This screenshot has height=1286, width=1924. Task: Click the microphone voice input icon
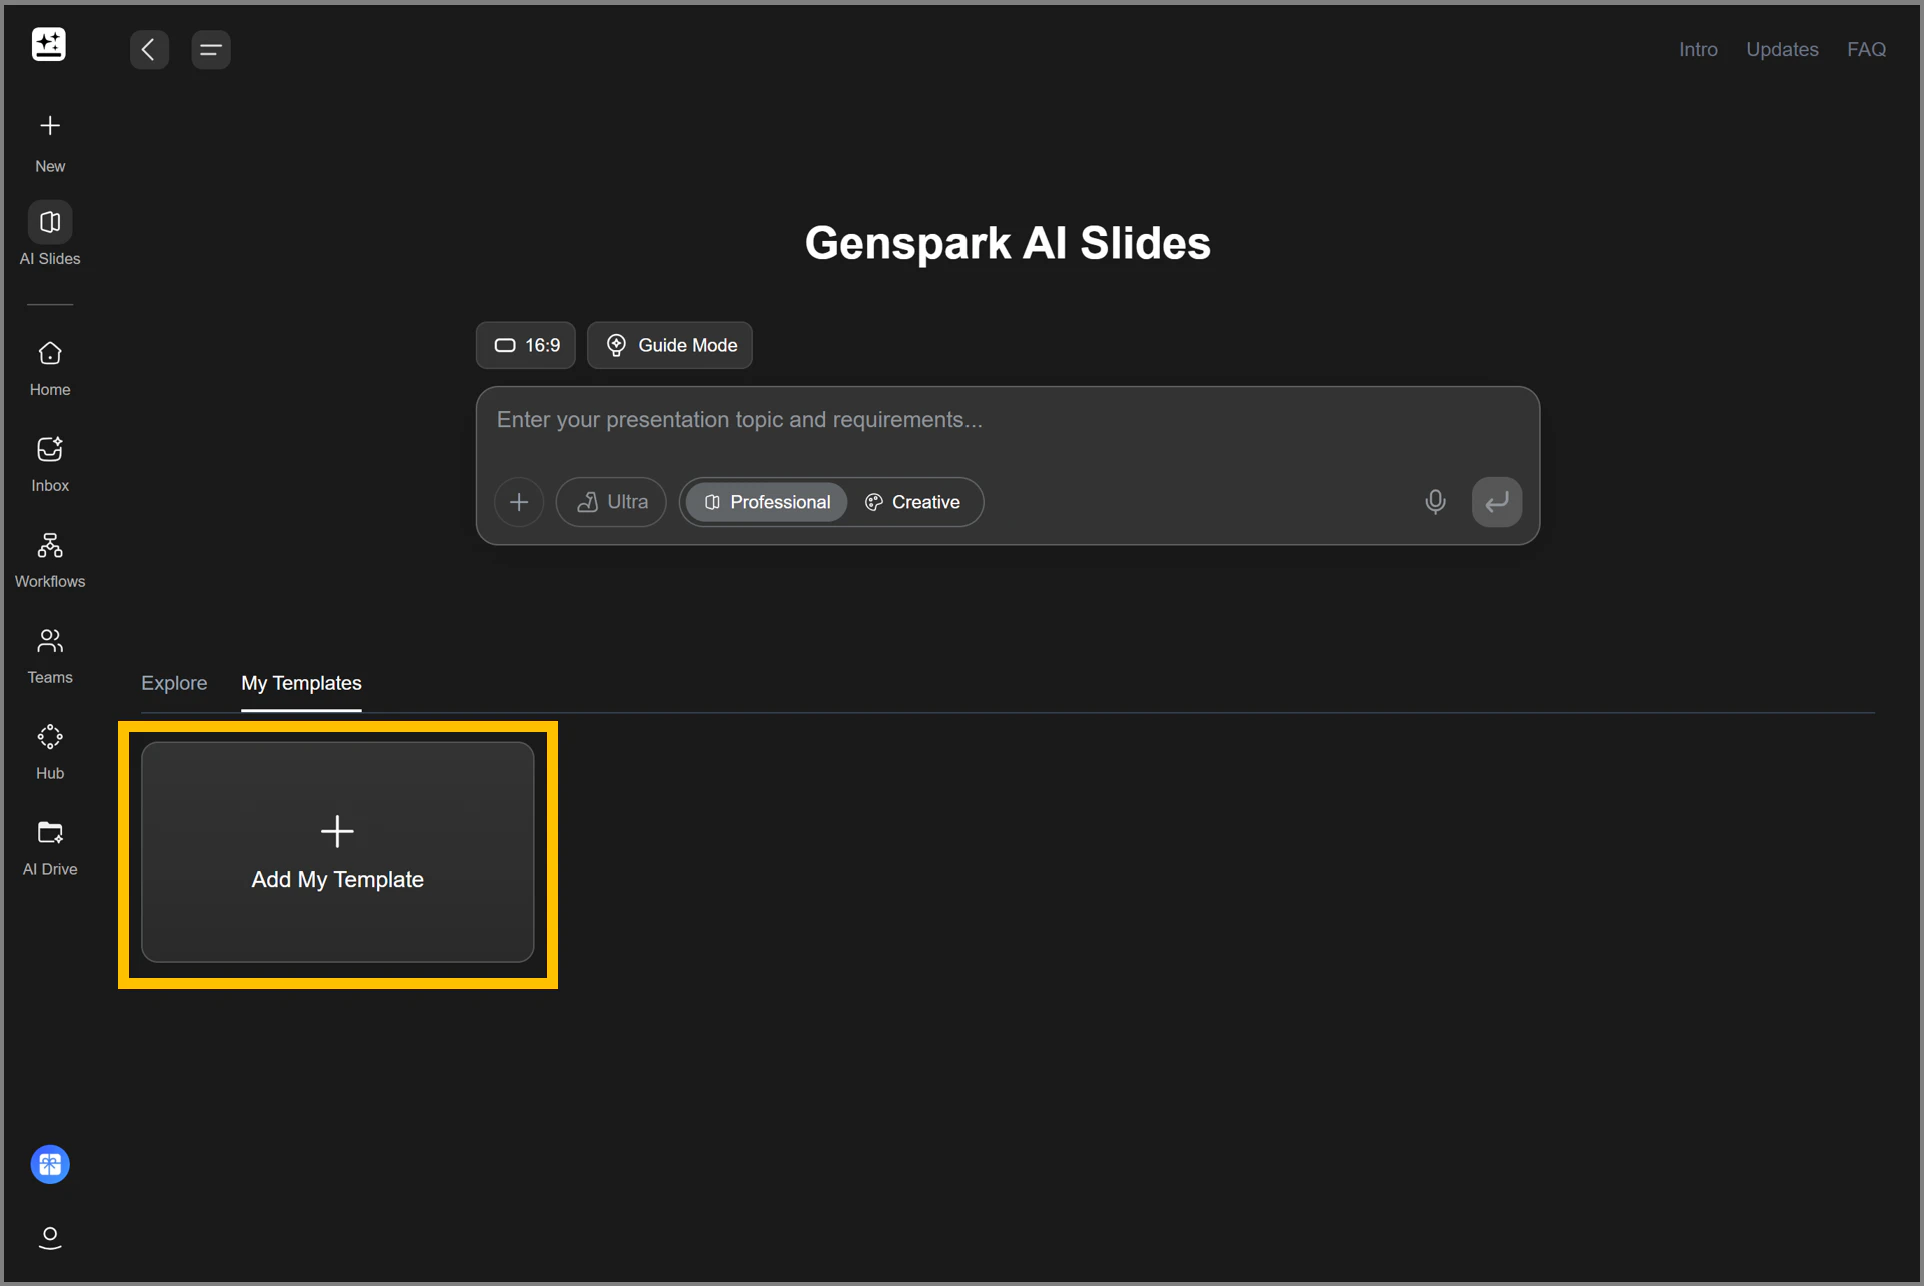(x=1435, y=502)
